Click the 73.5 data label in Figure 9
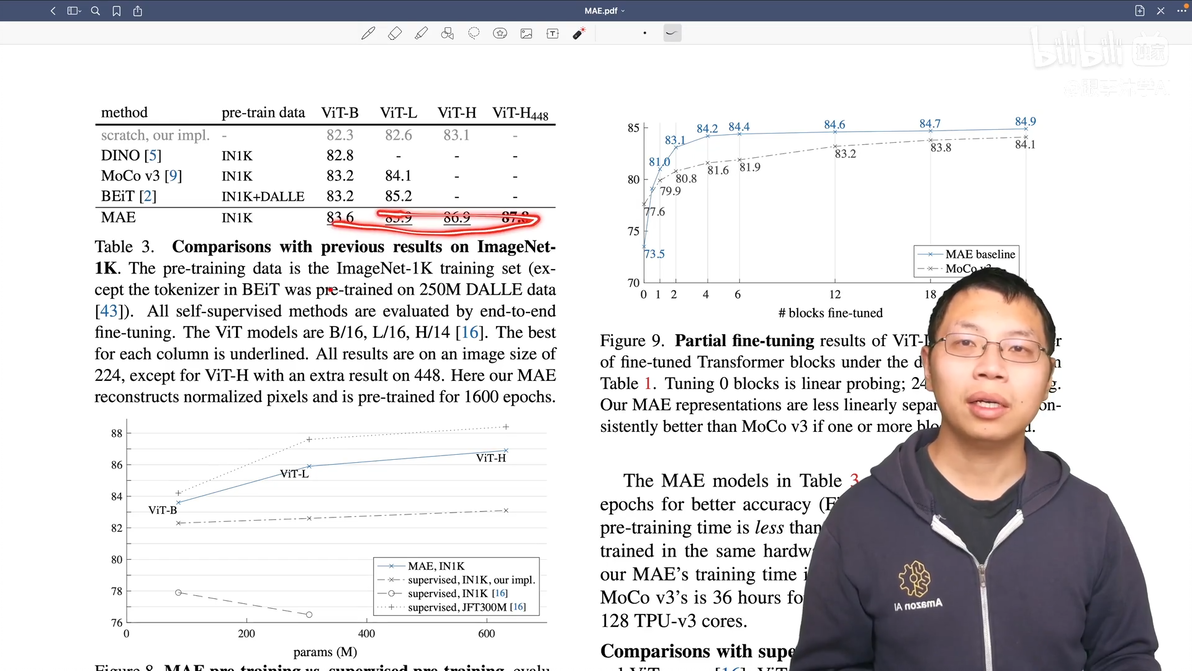This screenshot has height=671, width=1192. click(x=654, y=254)
